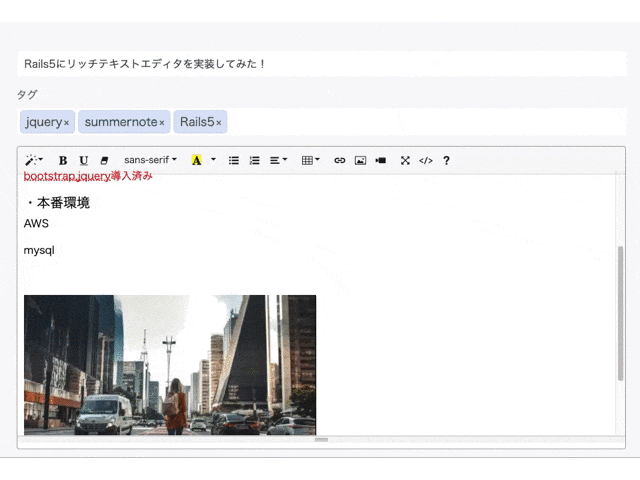
Task: Expand the text color palette arrow
Action: pos(213,160)
